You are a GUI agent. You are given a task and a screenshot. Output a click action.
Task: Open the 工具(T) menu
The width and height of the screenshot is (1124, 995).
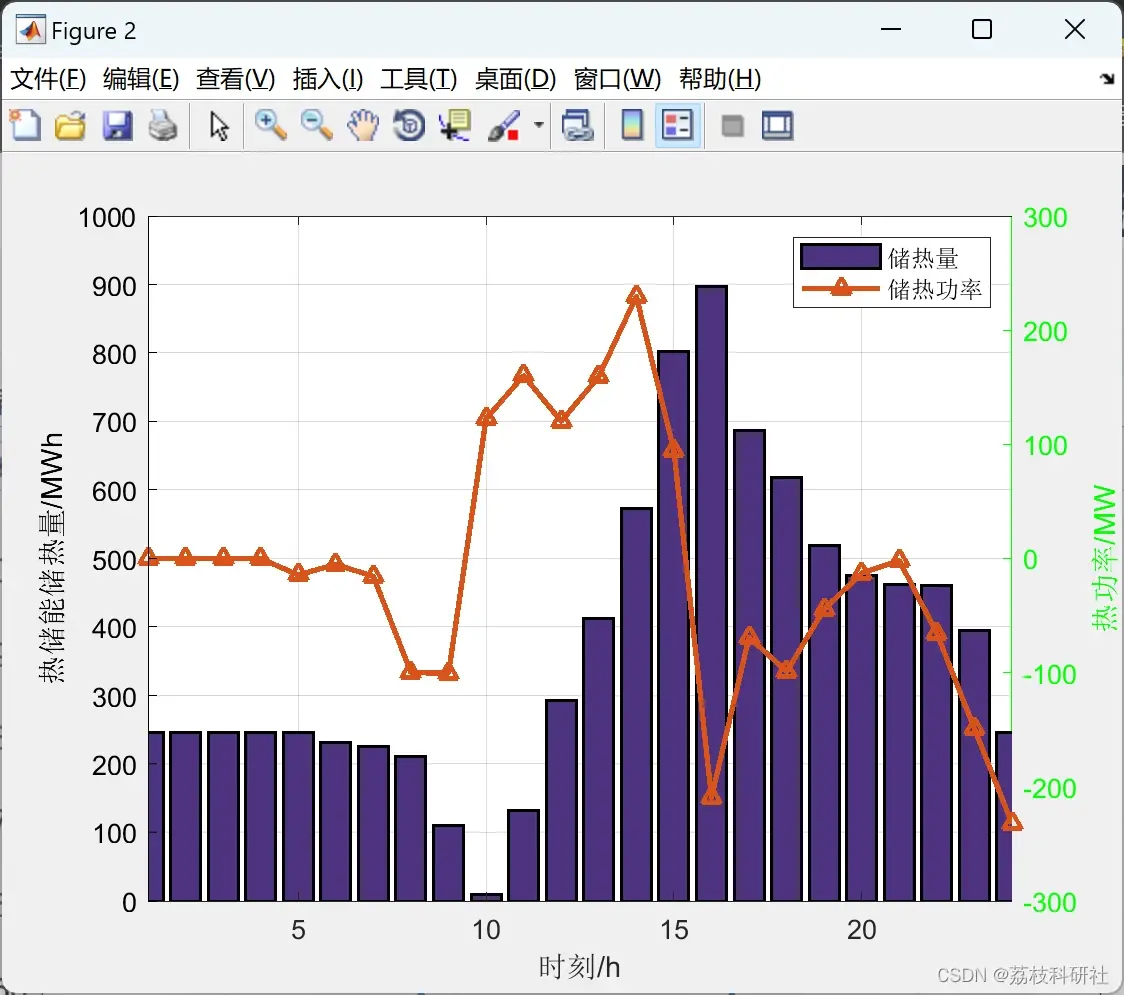click(419, 79)
